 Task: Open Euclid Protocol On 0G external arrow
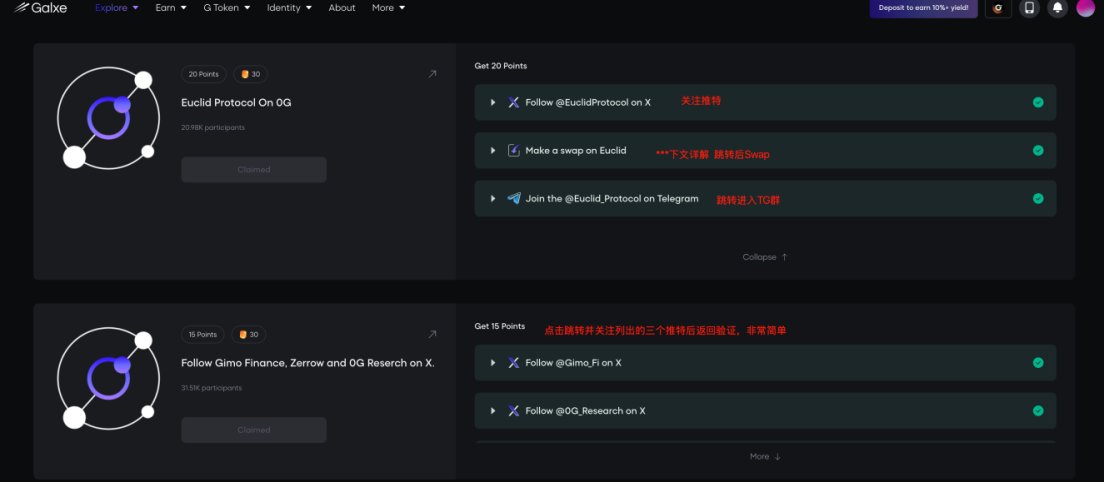(x=432, y=74)
